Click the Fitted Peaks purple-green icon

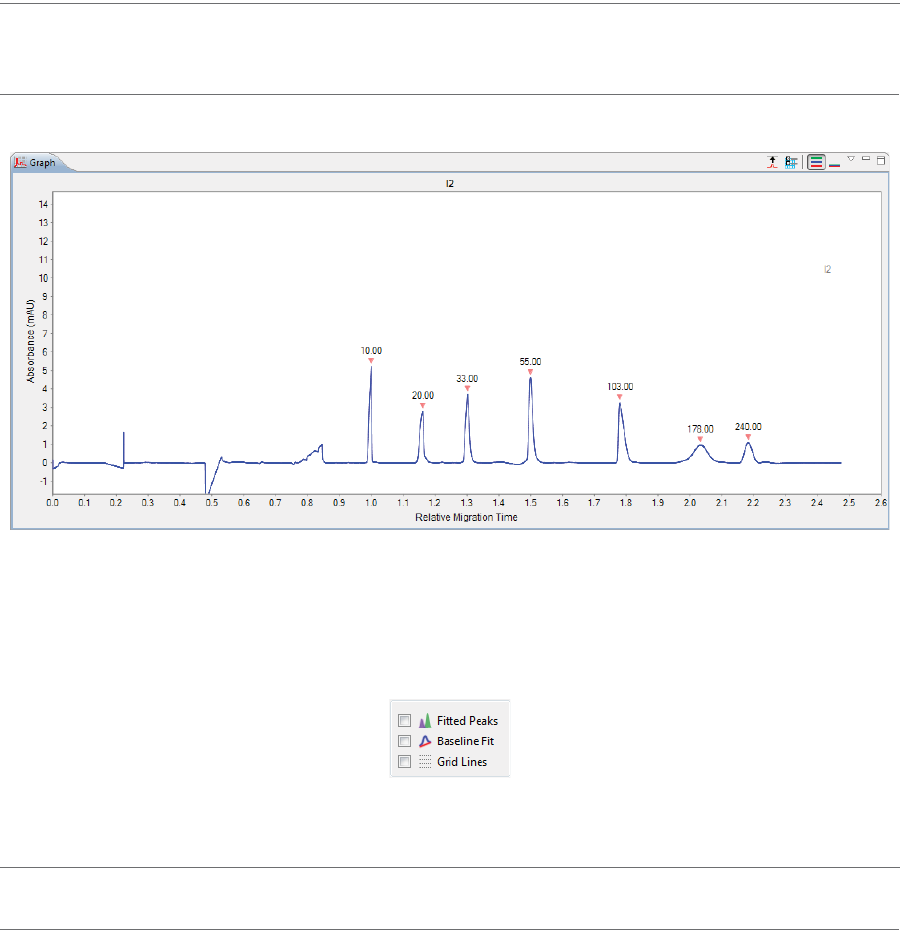[424, 721]
